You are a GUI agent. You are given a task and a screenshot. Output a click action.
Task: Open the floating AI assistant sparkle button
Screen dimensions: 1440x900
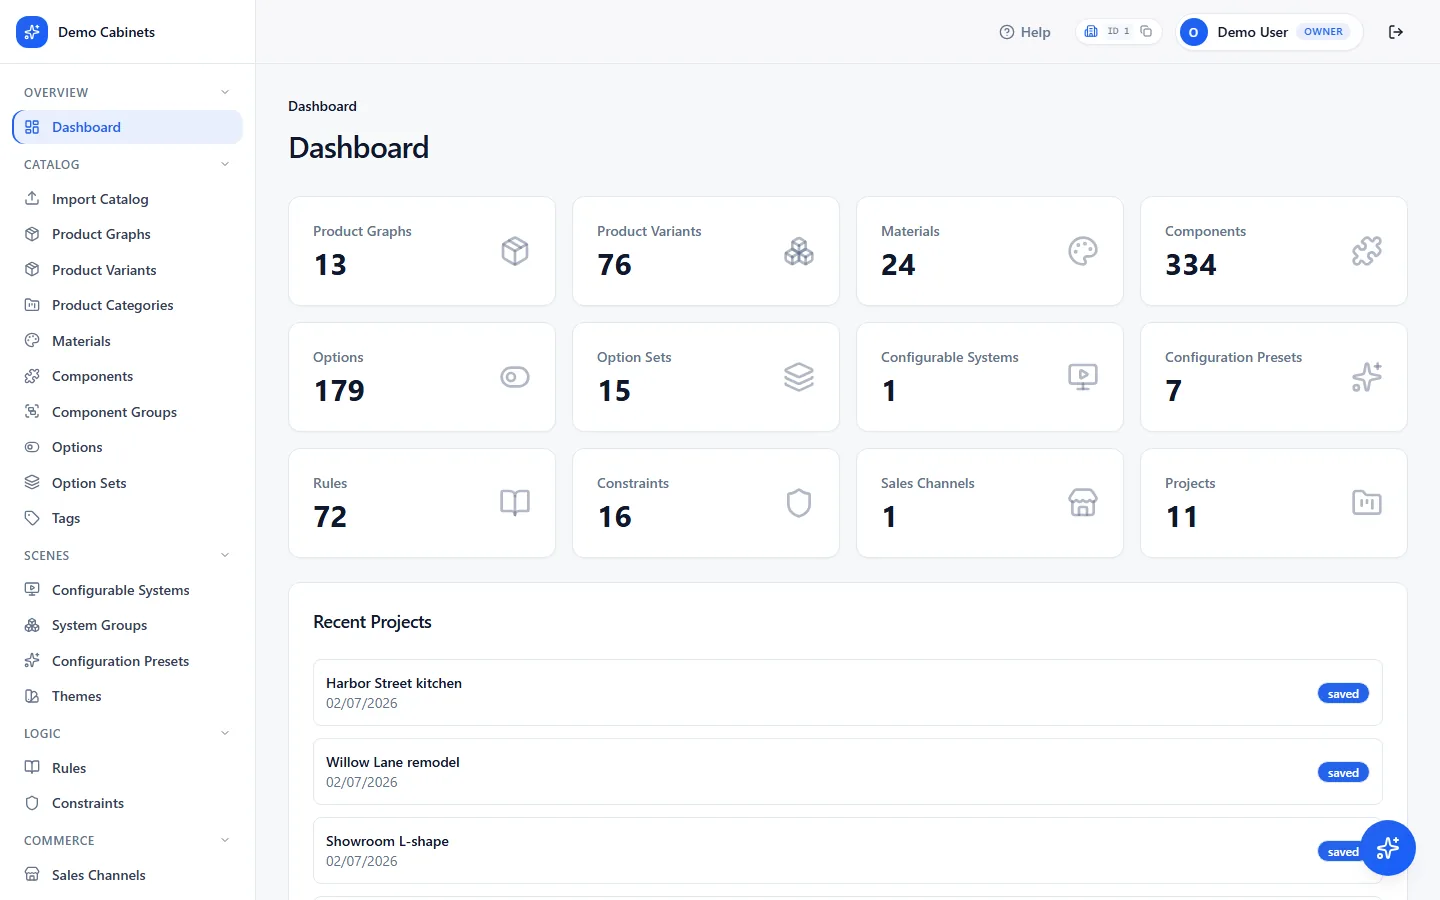click(1388, 848)
